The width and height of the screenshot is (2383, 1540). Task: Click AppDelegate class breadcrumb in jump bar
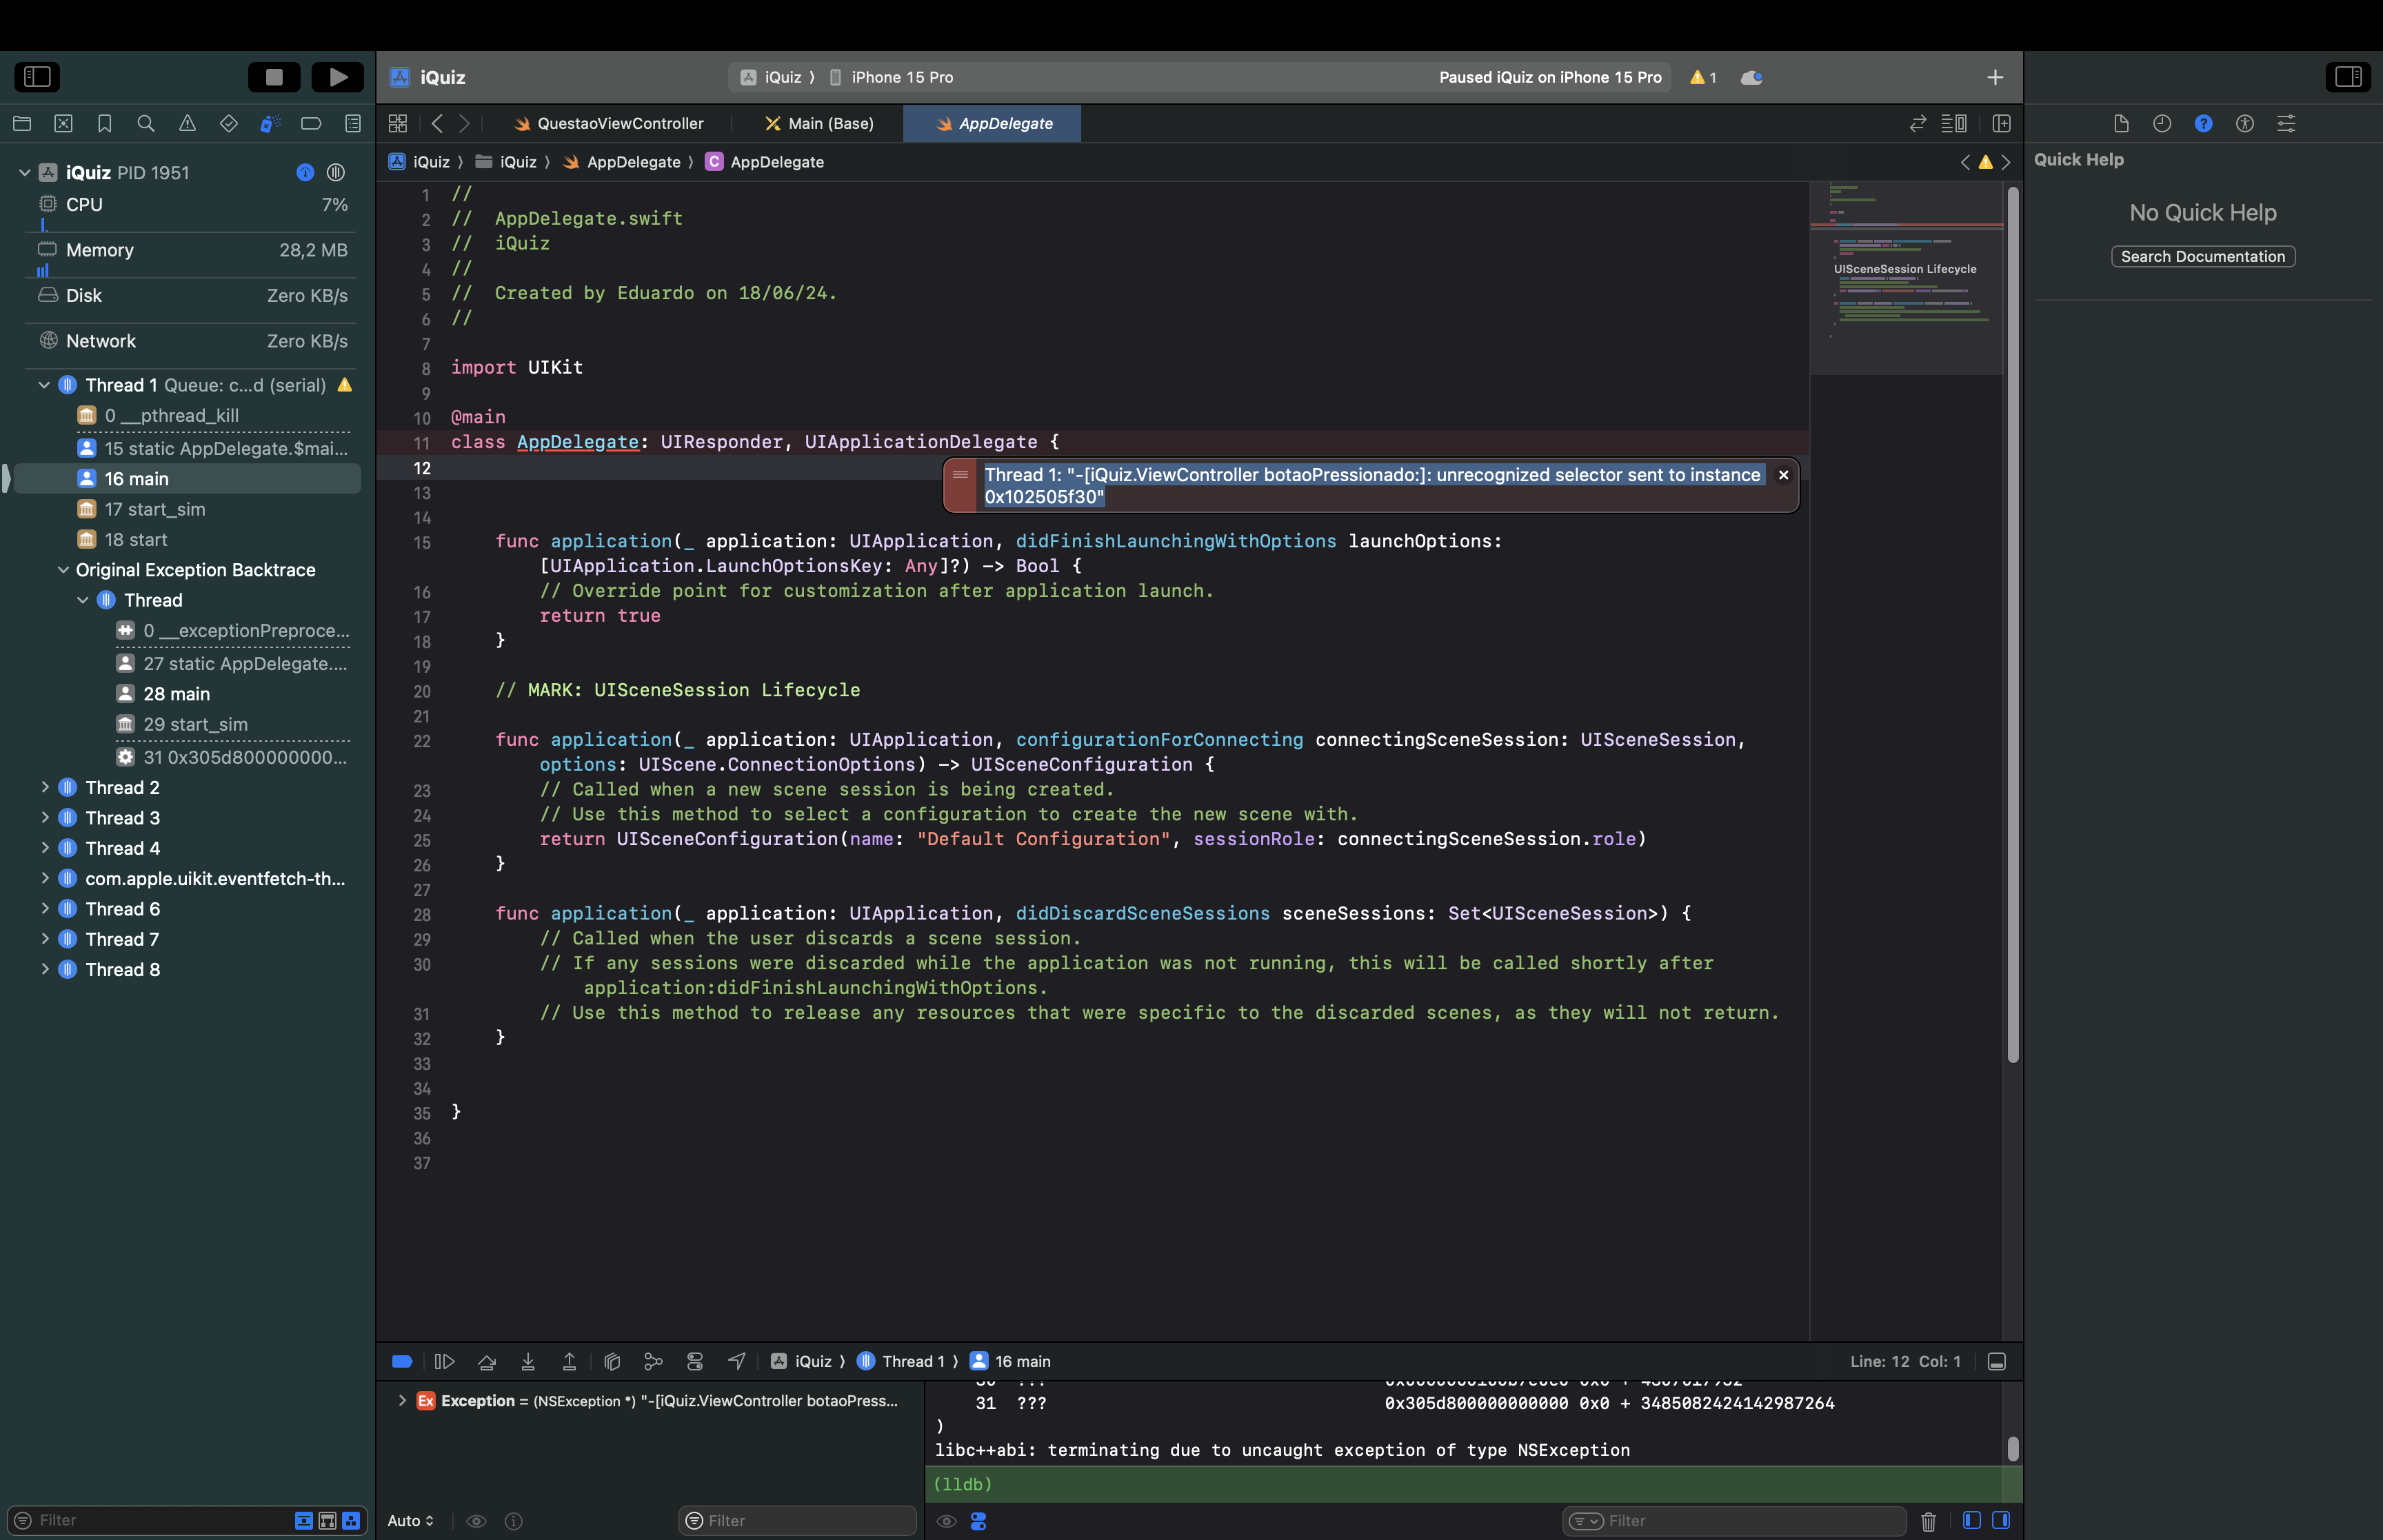765,162
